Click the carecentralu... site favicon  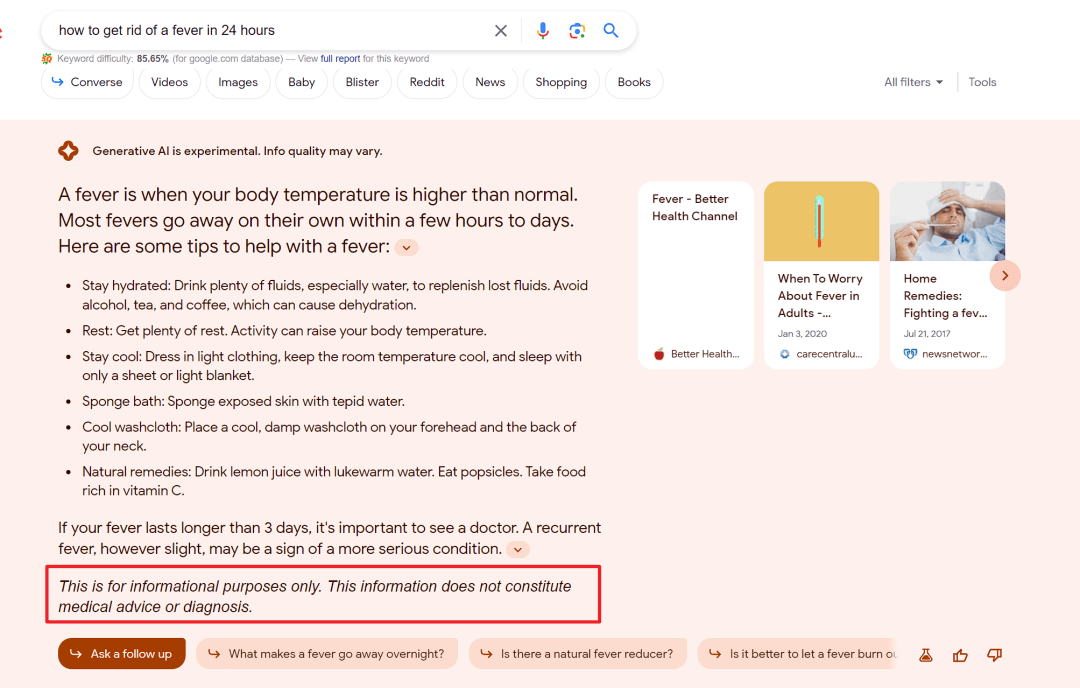click(785, 354)
